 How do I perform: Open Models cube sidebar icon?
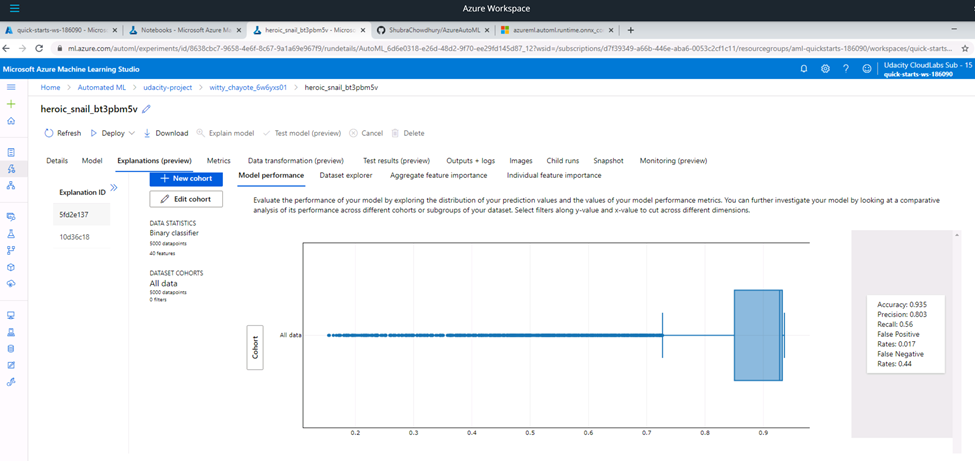click(11, 267)
